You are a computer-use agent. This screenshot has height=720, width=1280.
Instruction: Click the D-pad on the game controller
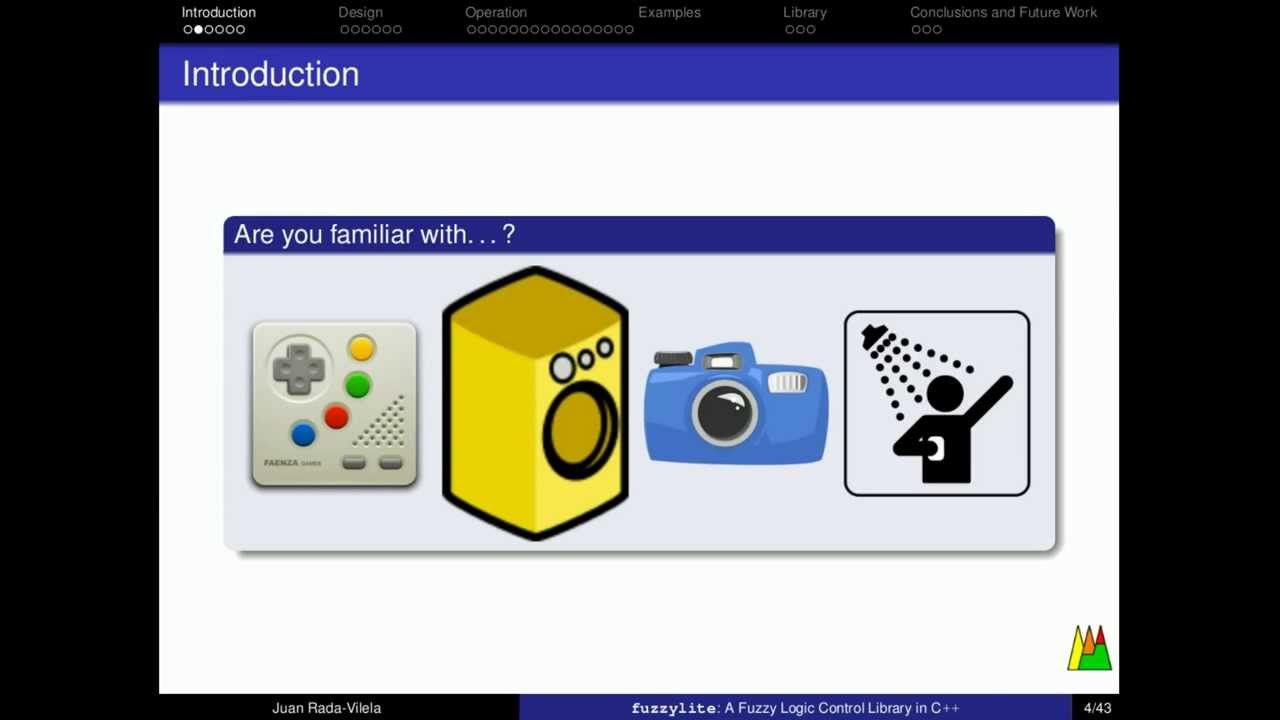click(x=298, y=370)
